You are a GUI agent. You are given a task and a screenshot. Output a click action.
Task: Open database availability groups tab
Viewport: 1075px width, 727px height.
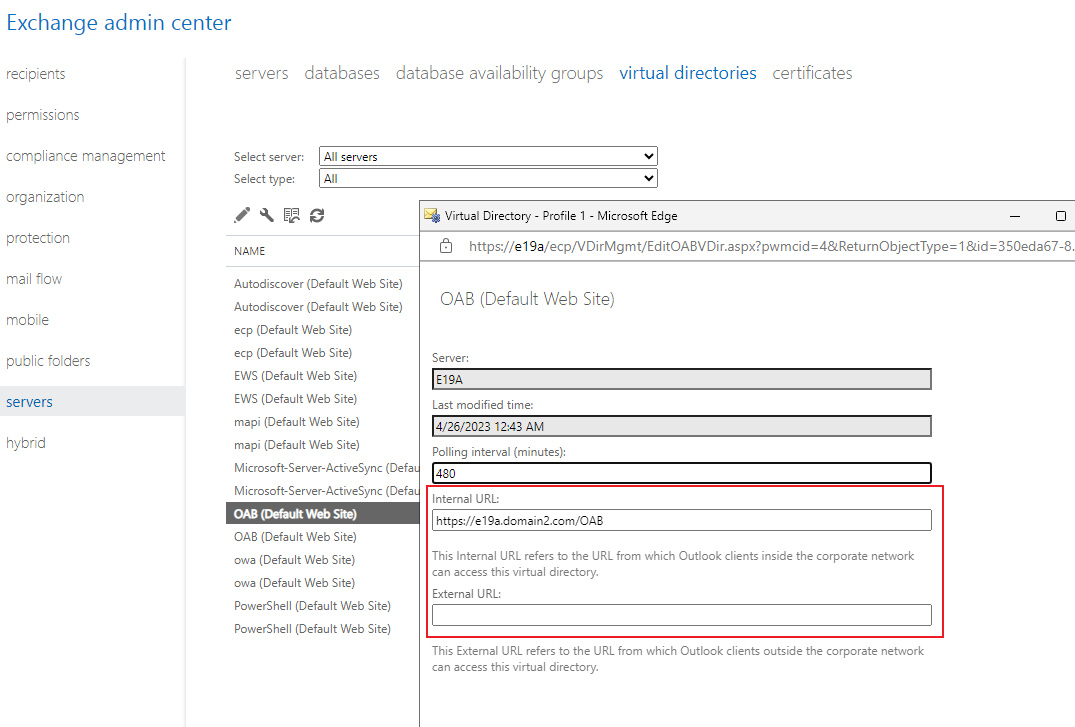click(500, 73)
